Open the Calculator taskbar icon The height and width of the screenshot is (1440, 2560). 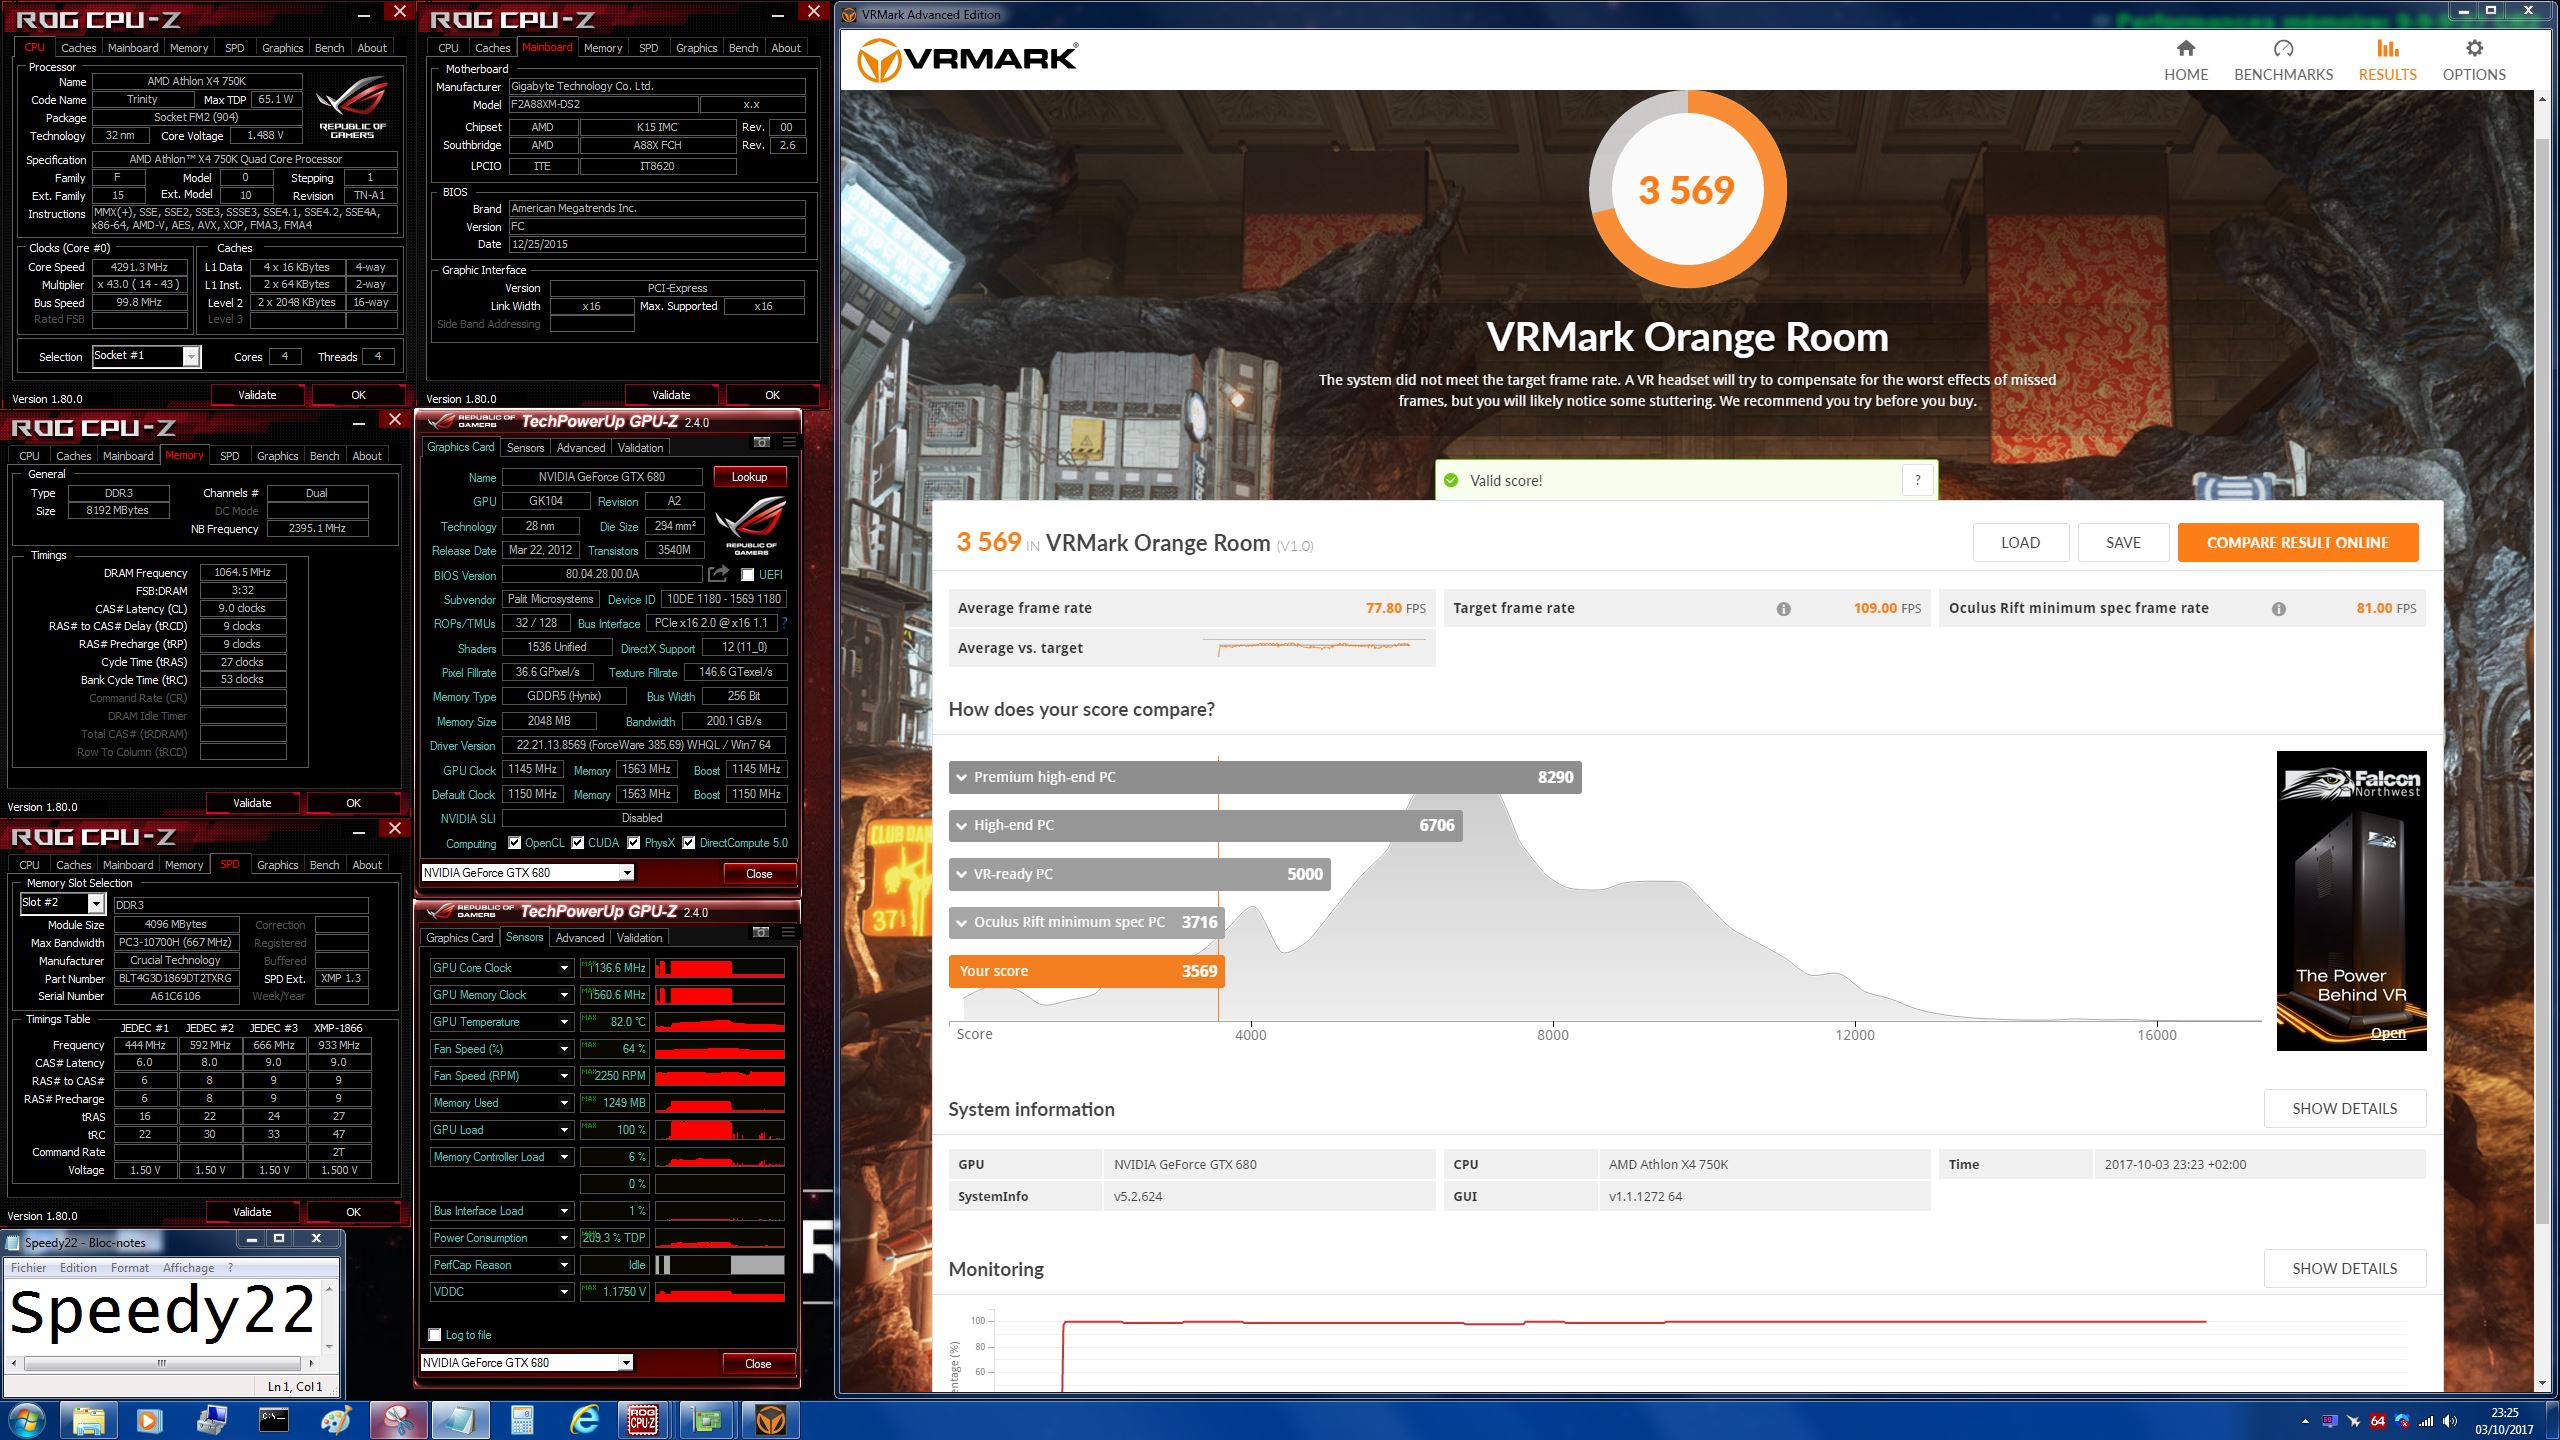(x=521, y=1420)
